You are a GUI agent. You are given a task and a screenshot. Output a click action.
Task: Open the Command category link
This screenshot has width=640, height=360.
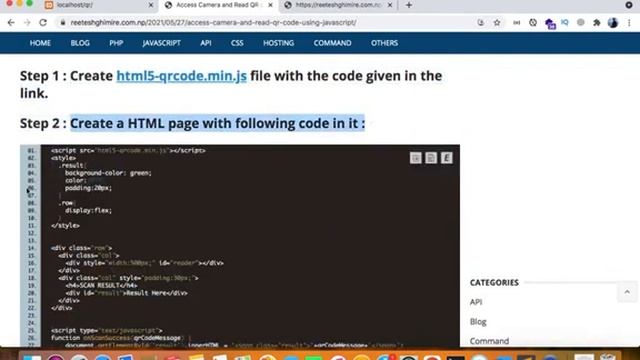point(489,341)
